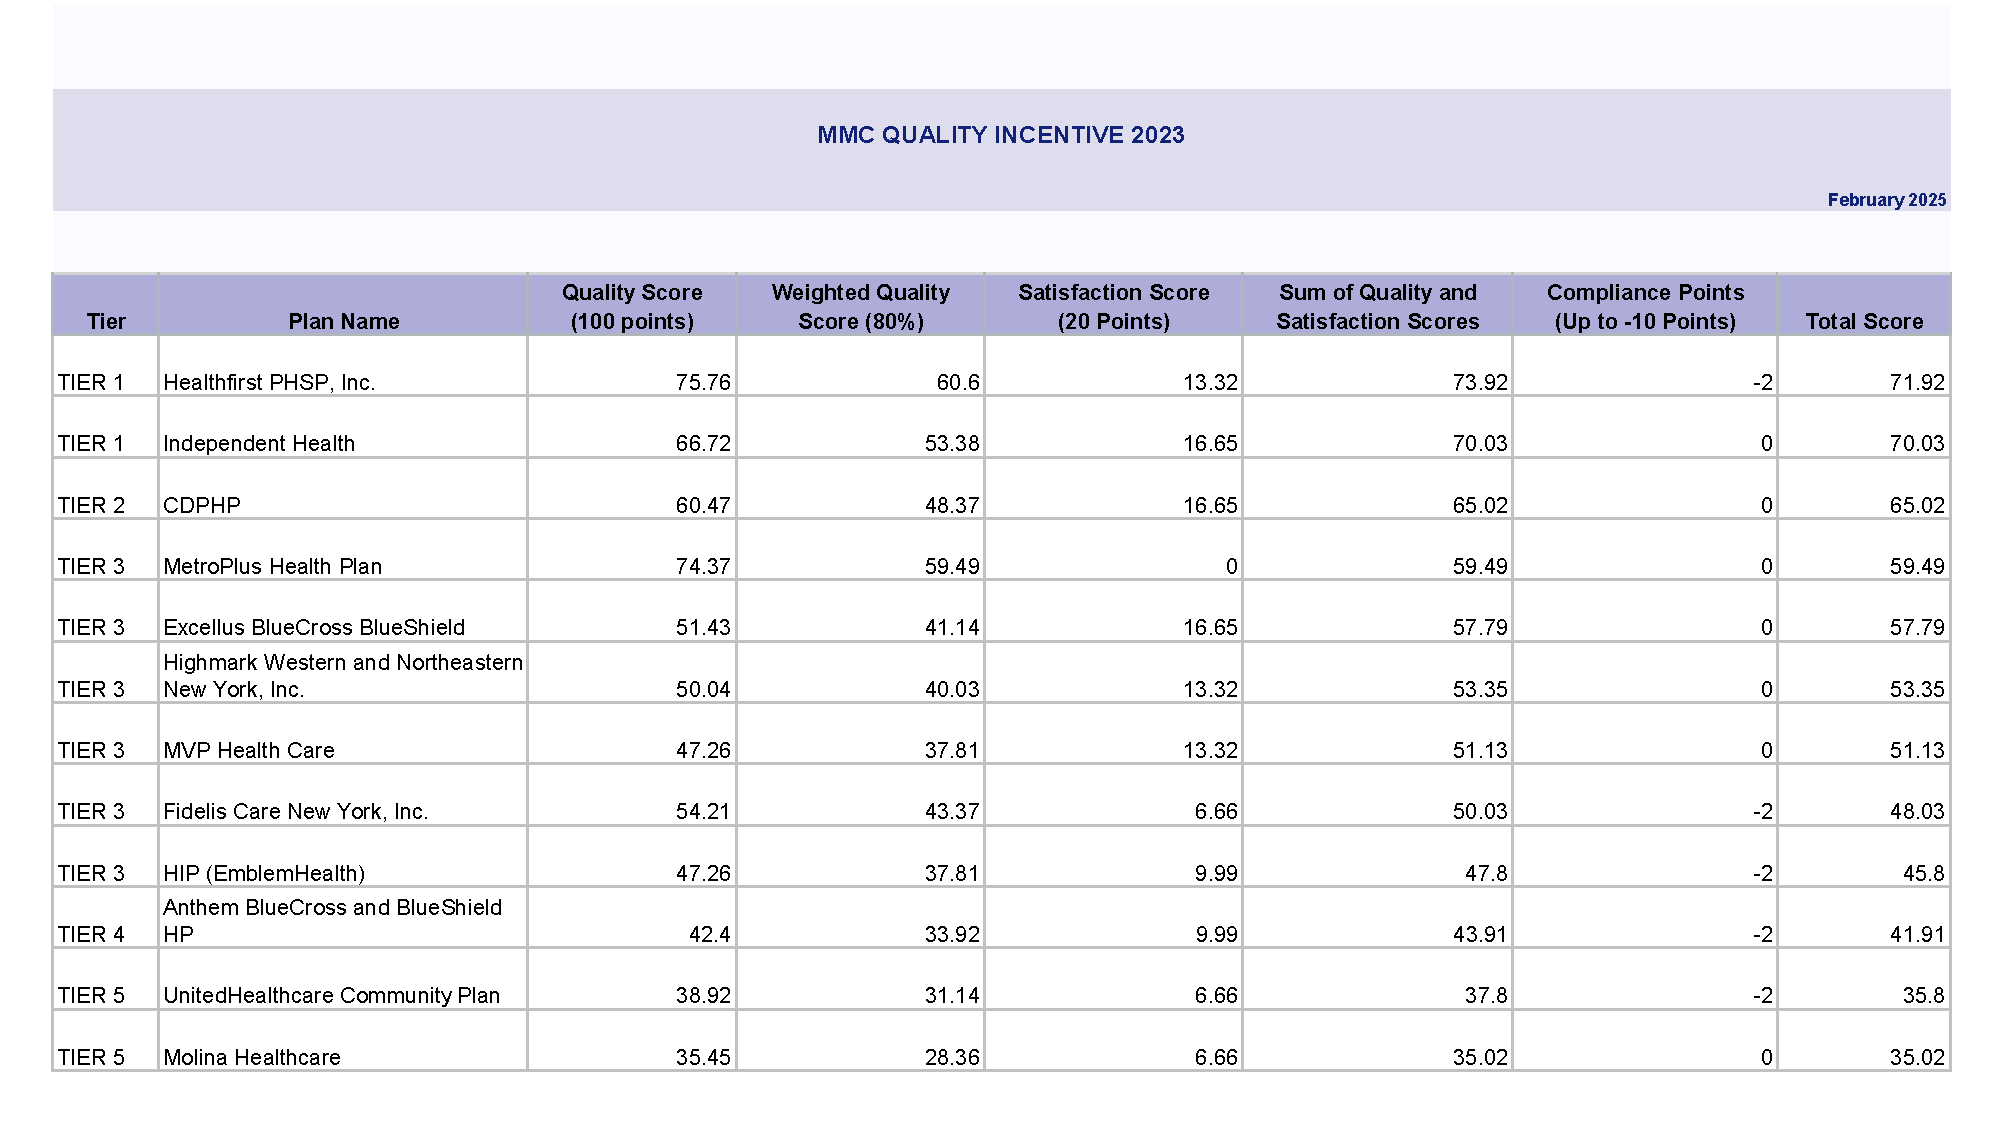Click total score 35.8 for UnitedHealthcare
Viewport: 2004px width, 1132px height.
pyautogui.click(x=1923, y=995)
